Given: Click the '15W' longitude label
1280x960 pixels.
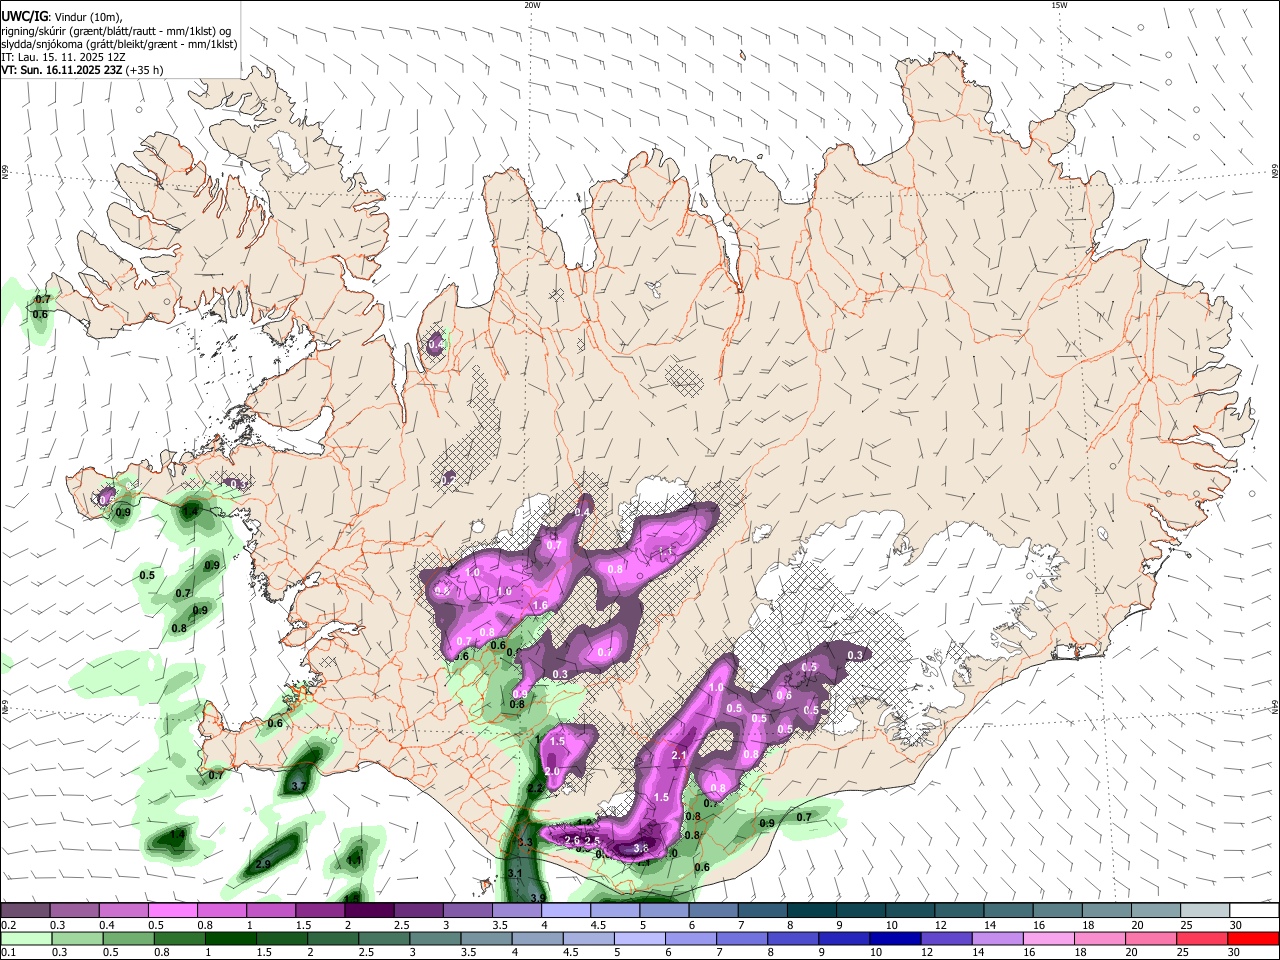Looking at the screenshot, I should tap(1059, 5).
